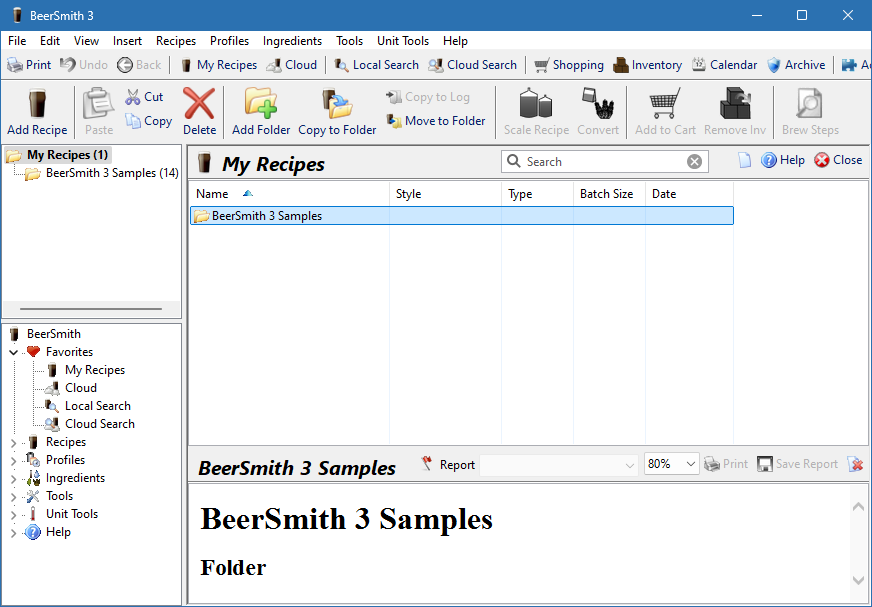Click Print in the report bar

[x=726, y=464]
